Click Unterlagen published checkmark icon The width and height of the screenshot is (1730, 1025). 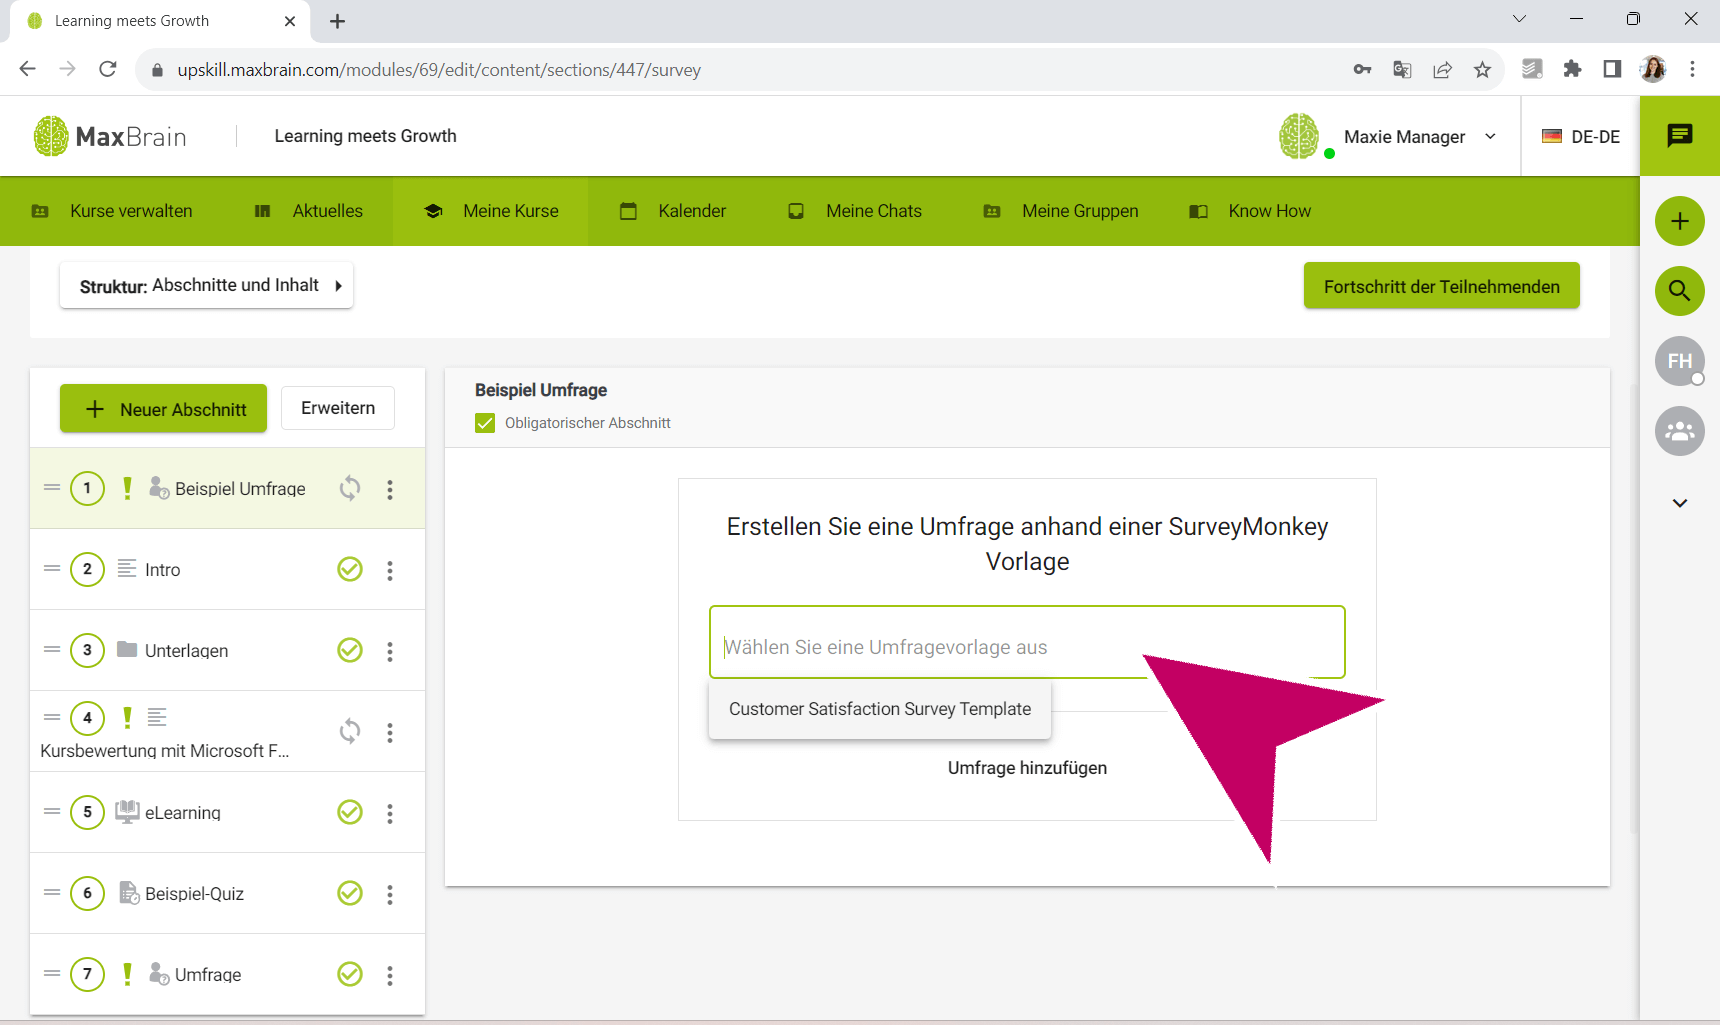tap(349, 650)
